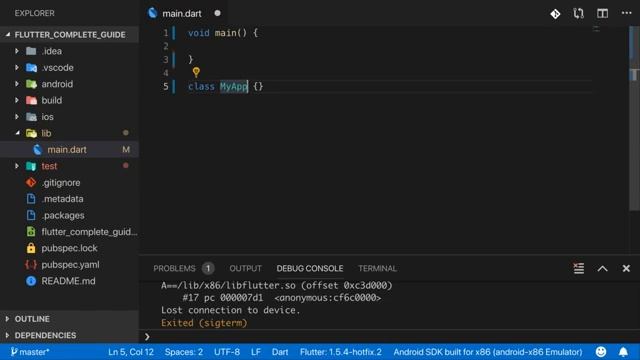Screen dimensions: 640x360
Task: Switch to the OUTPUT tab
Action: click(x=245, y=268)
